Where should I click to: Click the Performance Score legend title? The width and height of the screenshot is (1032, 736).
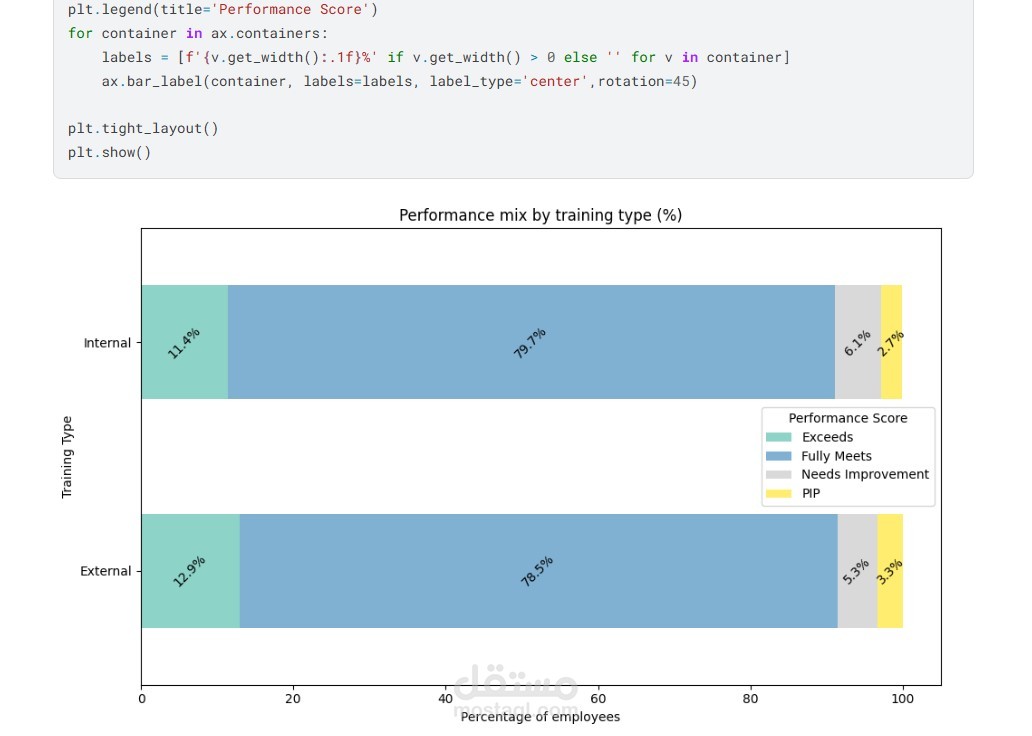[x=848, y=418]
